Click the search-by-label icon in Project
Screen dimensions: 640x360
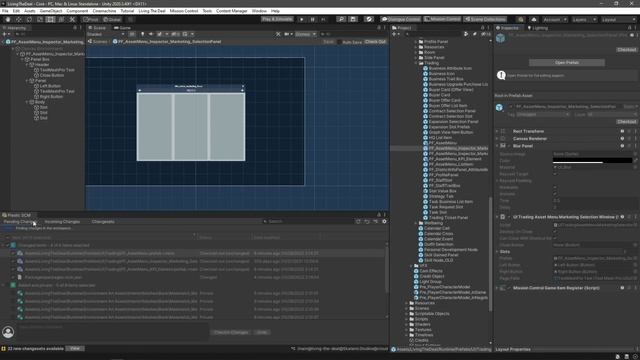[x=474, y=34]
